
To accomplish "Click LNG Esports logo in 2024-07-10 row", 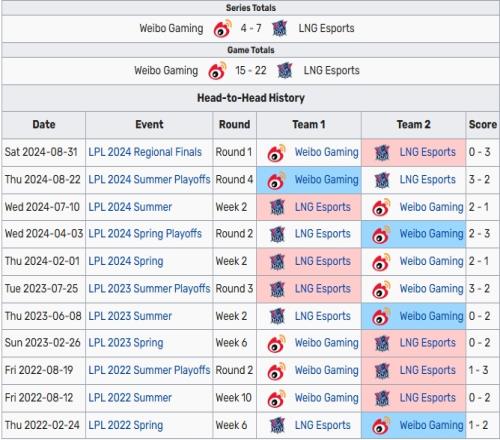I will pyautogui.click(x=277, y=207).
